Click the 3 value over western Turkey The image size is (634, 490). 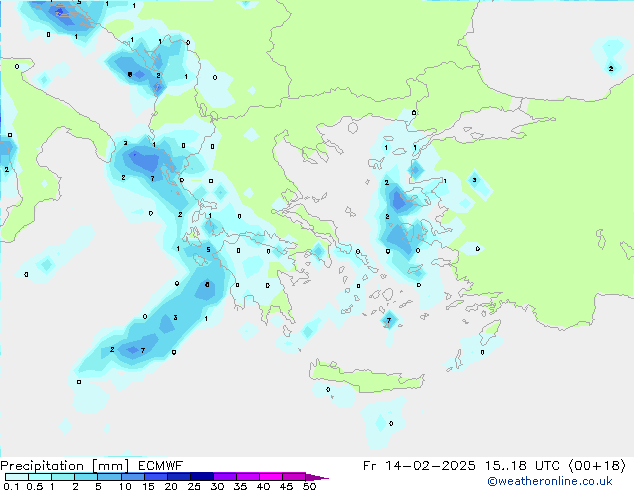click(474, 180)
